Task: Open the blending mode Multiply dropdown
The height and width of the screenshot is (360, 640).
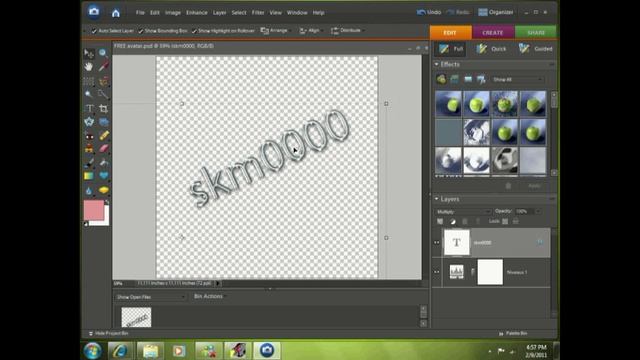Action: [463, 212]
